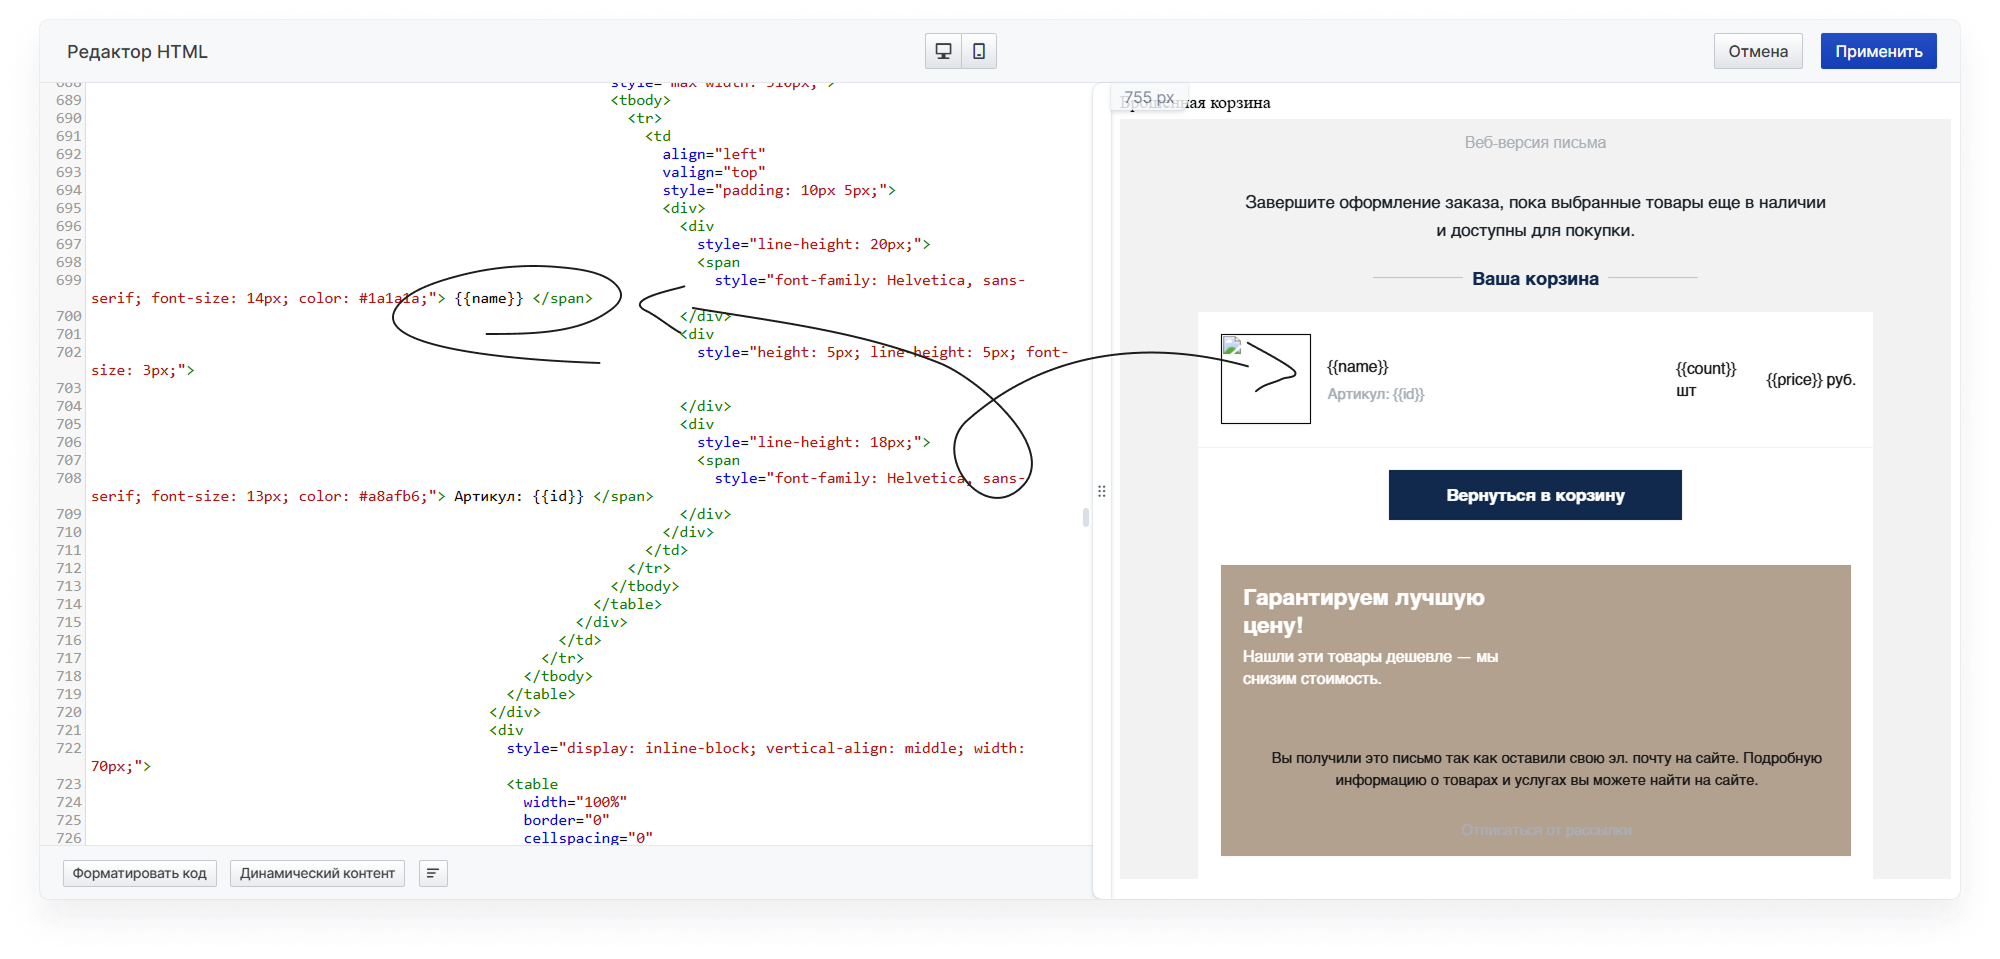Screen dimensions: 2000x959
Task: Switch preview to mobile view icon
Action: point(979,51)
